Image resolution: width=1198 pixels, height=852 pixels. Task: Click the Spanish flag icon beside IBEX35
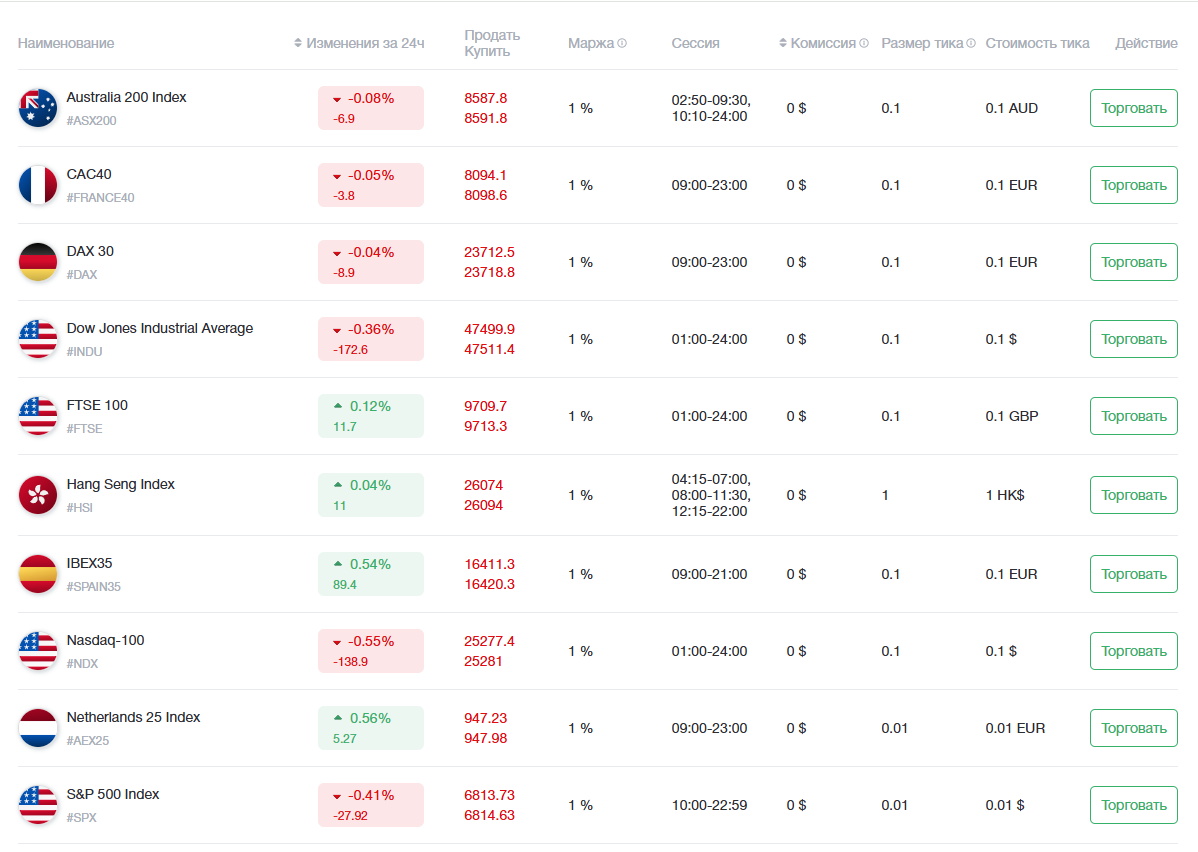pos(38,574)
